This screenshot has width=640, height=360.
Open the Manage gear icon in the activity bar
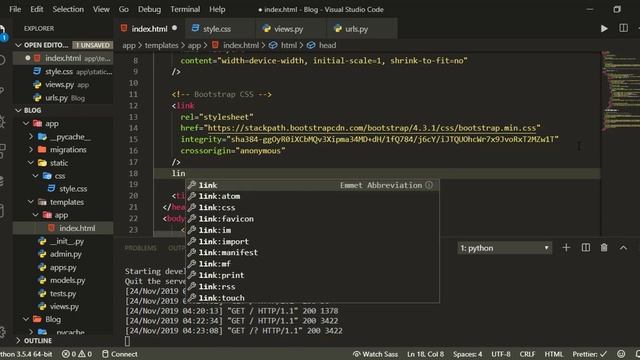2,332
